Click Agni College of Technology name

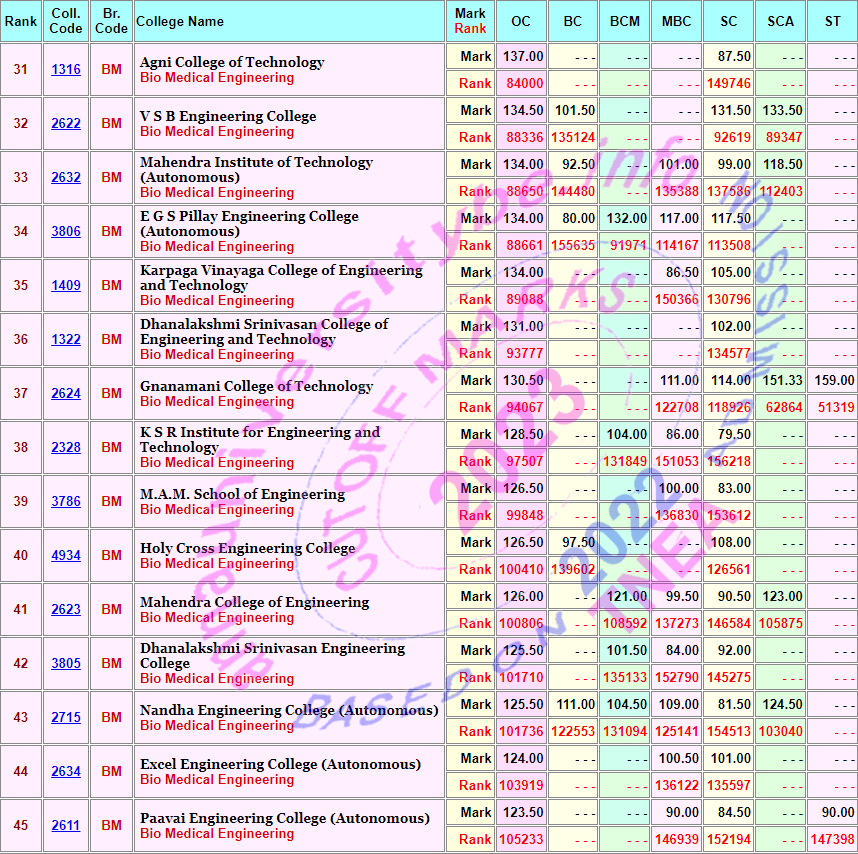pyautogui.click(x=232, y=62)
